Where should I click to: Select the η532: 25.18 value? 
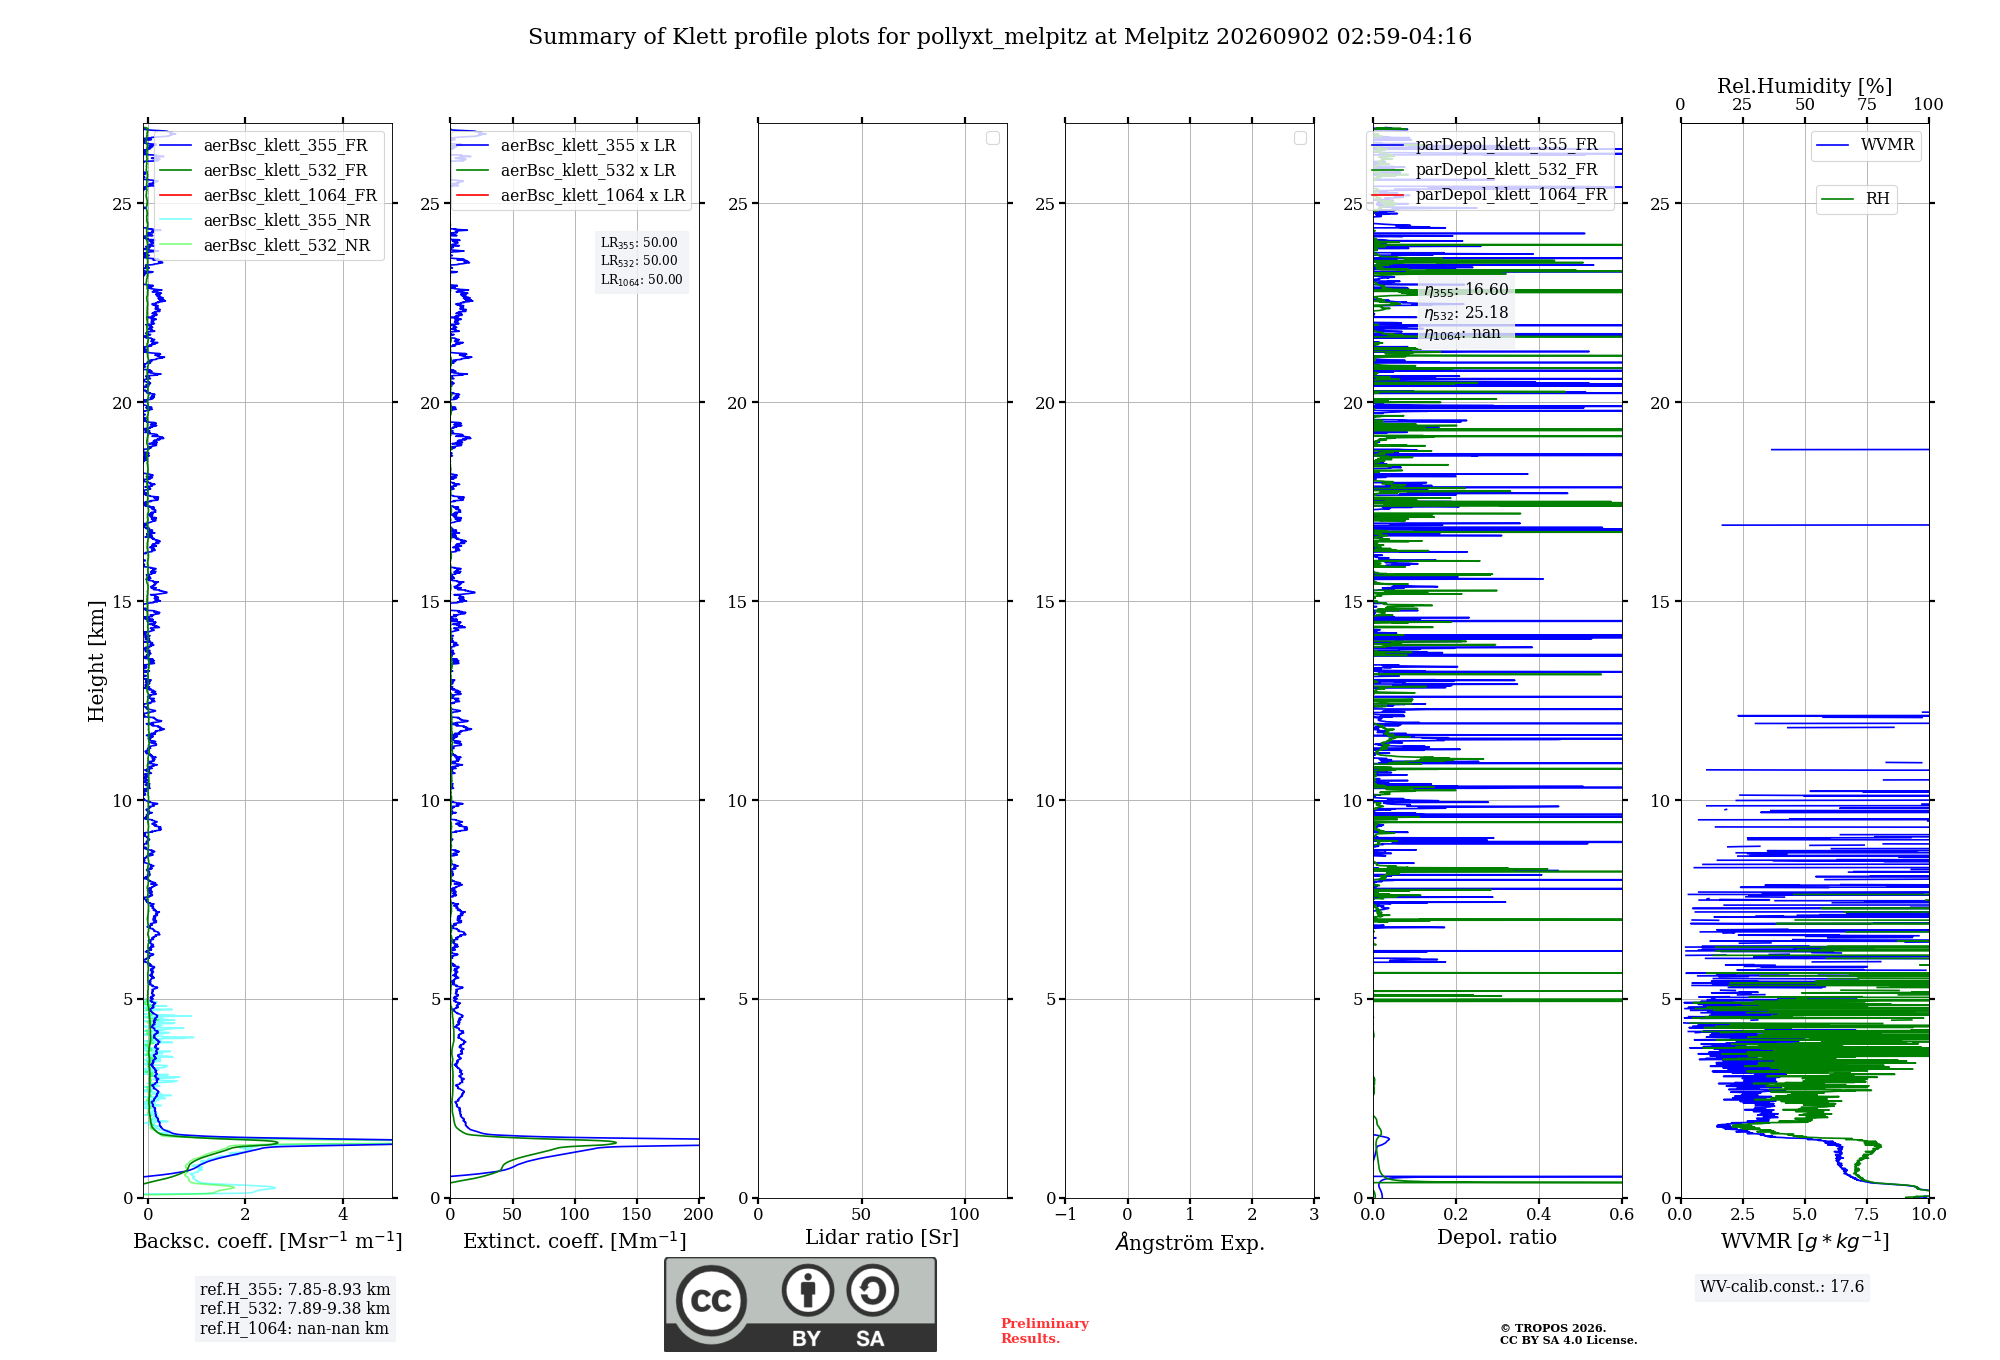[x=1466, y=313]
